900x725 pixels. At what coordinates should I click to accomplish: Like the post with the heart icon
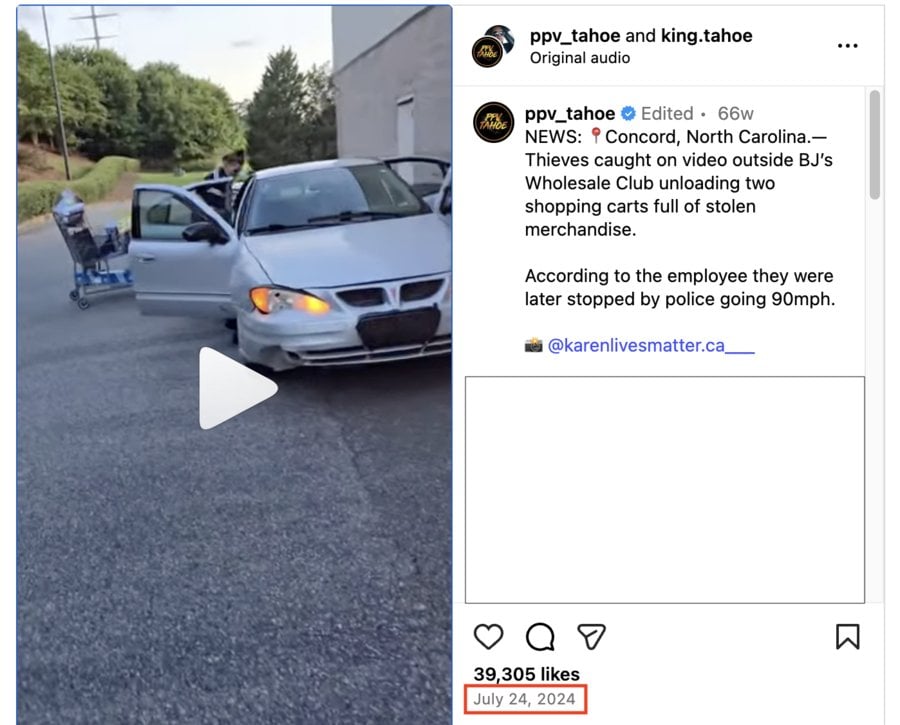coord(488,636)
